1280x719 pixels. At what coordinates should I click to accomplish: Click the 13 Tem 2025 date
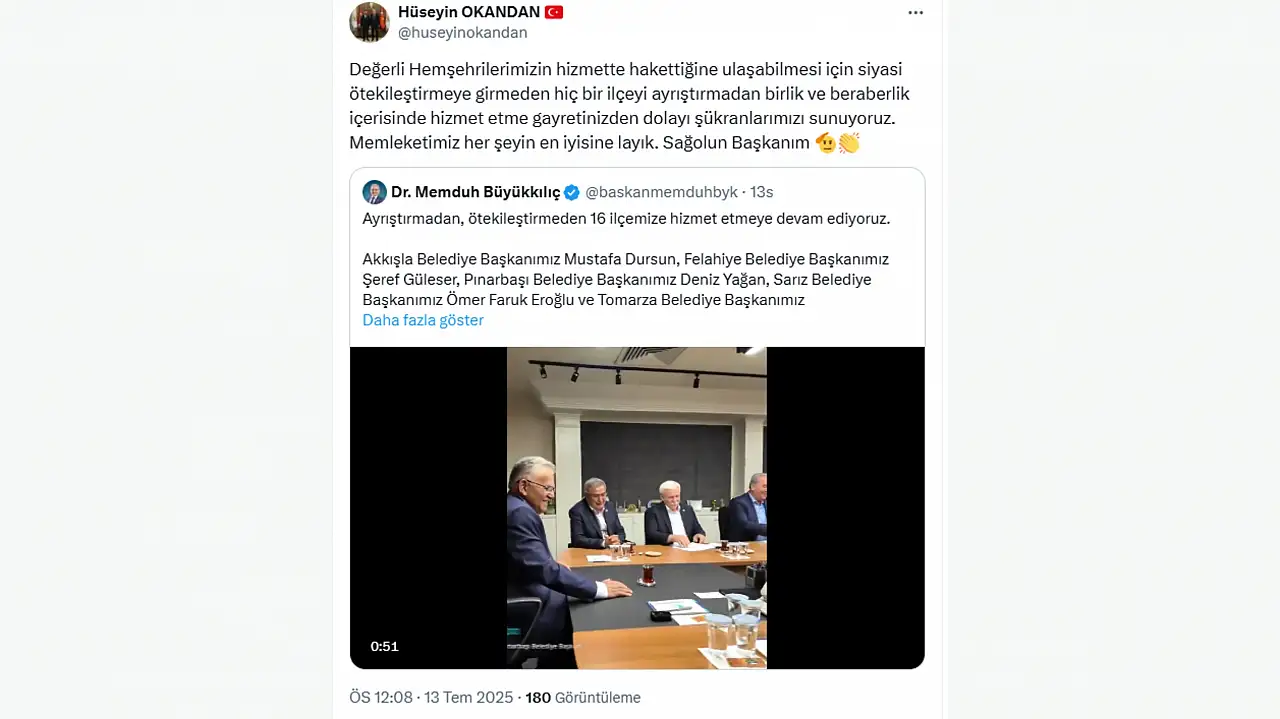(468, 697)
